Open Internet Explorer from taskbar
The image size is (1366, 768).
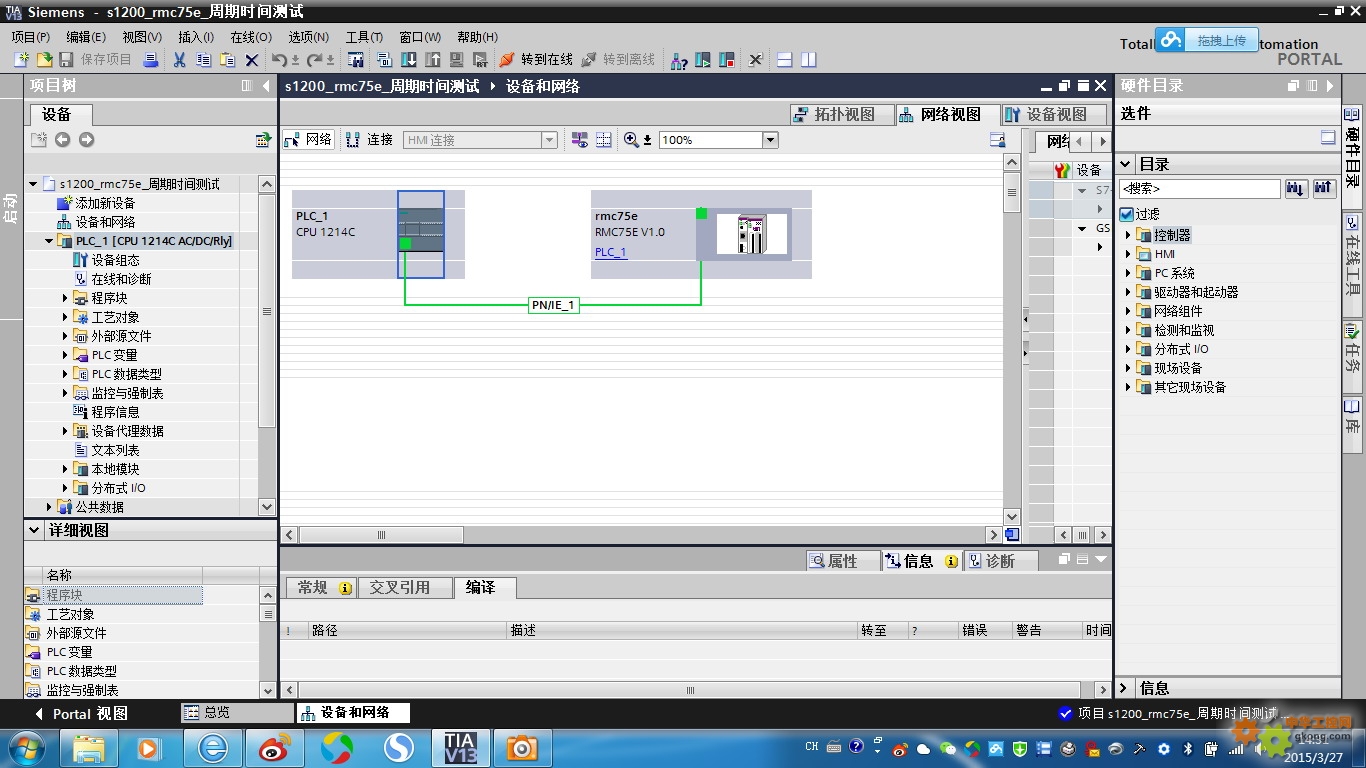213,747
